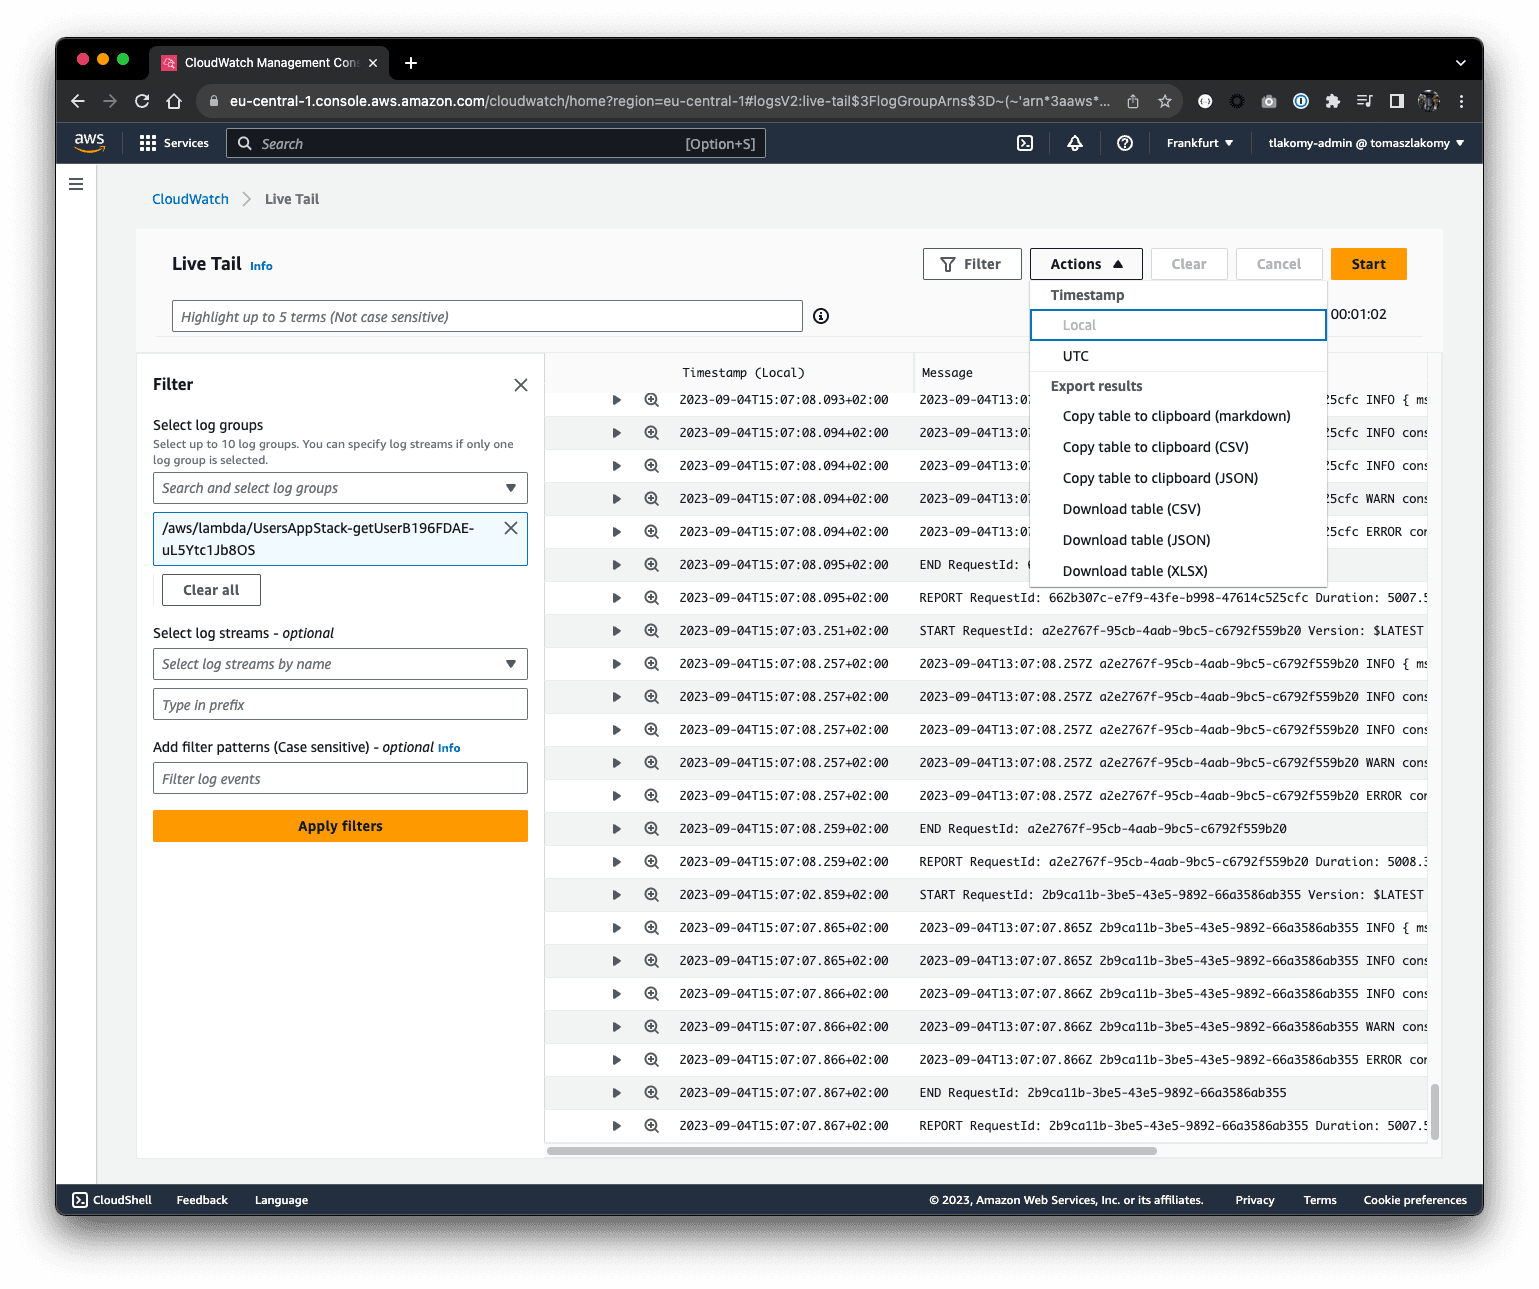
Task: Toggle the browser side panel
Action: click(x=1397, y=101)
